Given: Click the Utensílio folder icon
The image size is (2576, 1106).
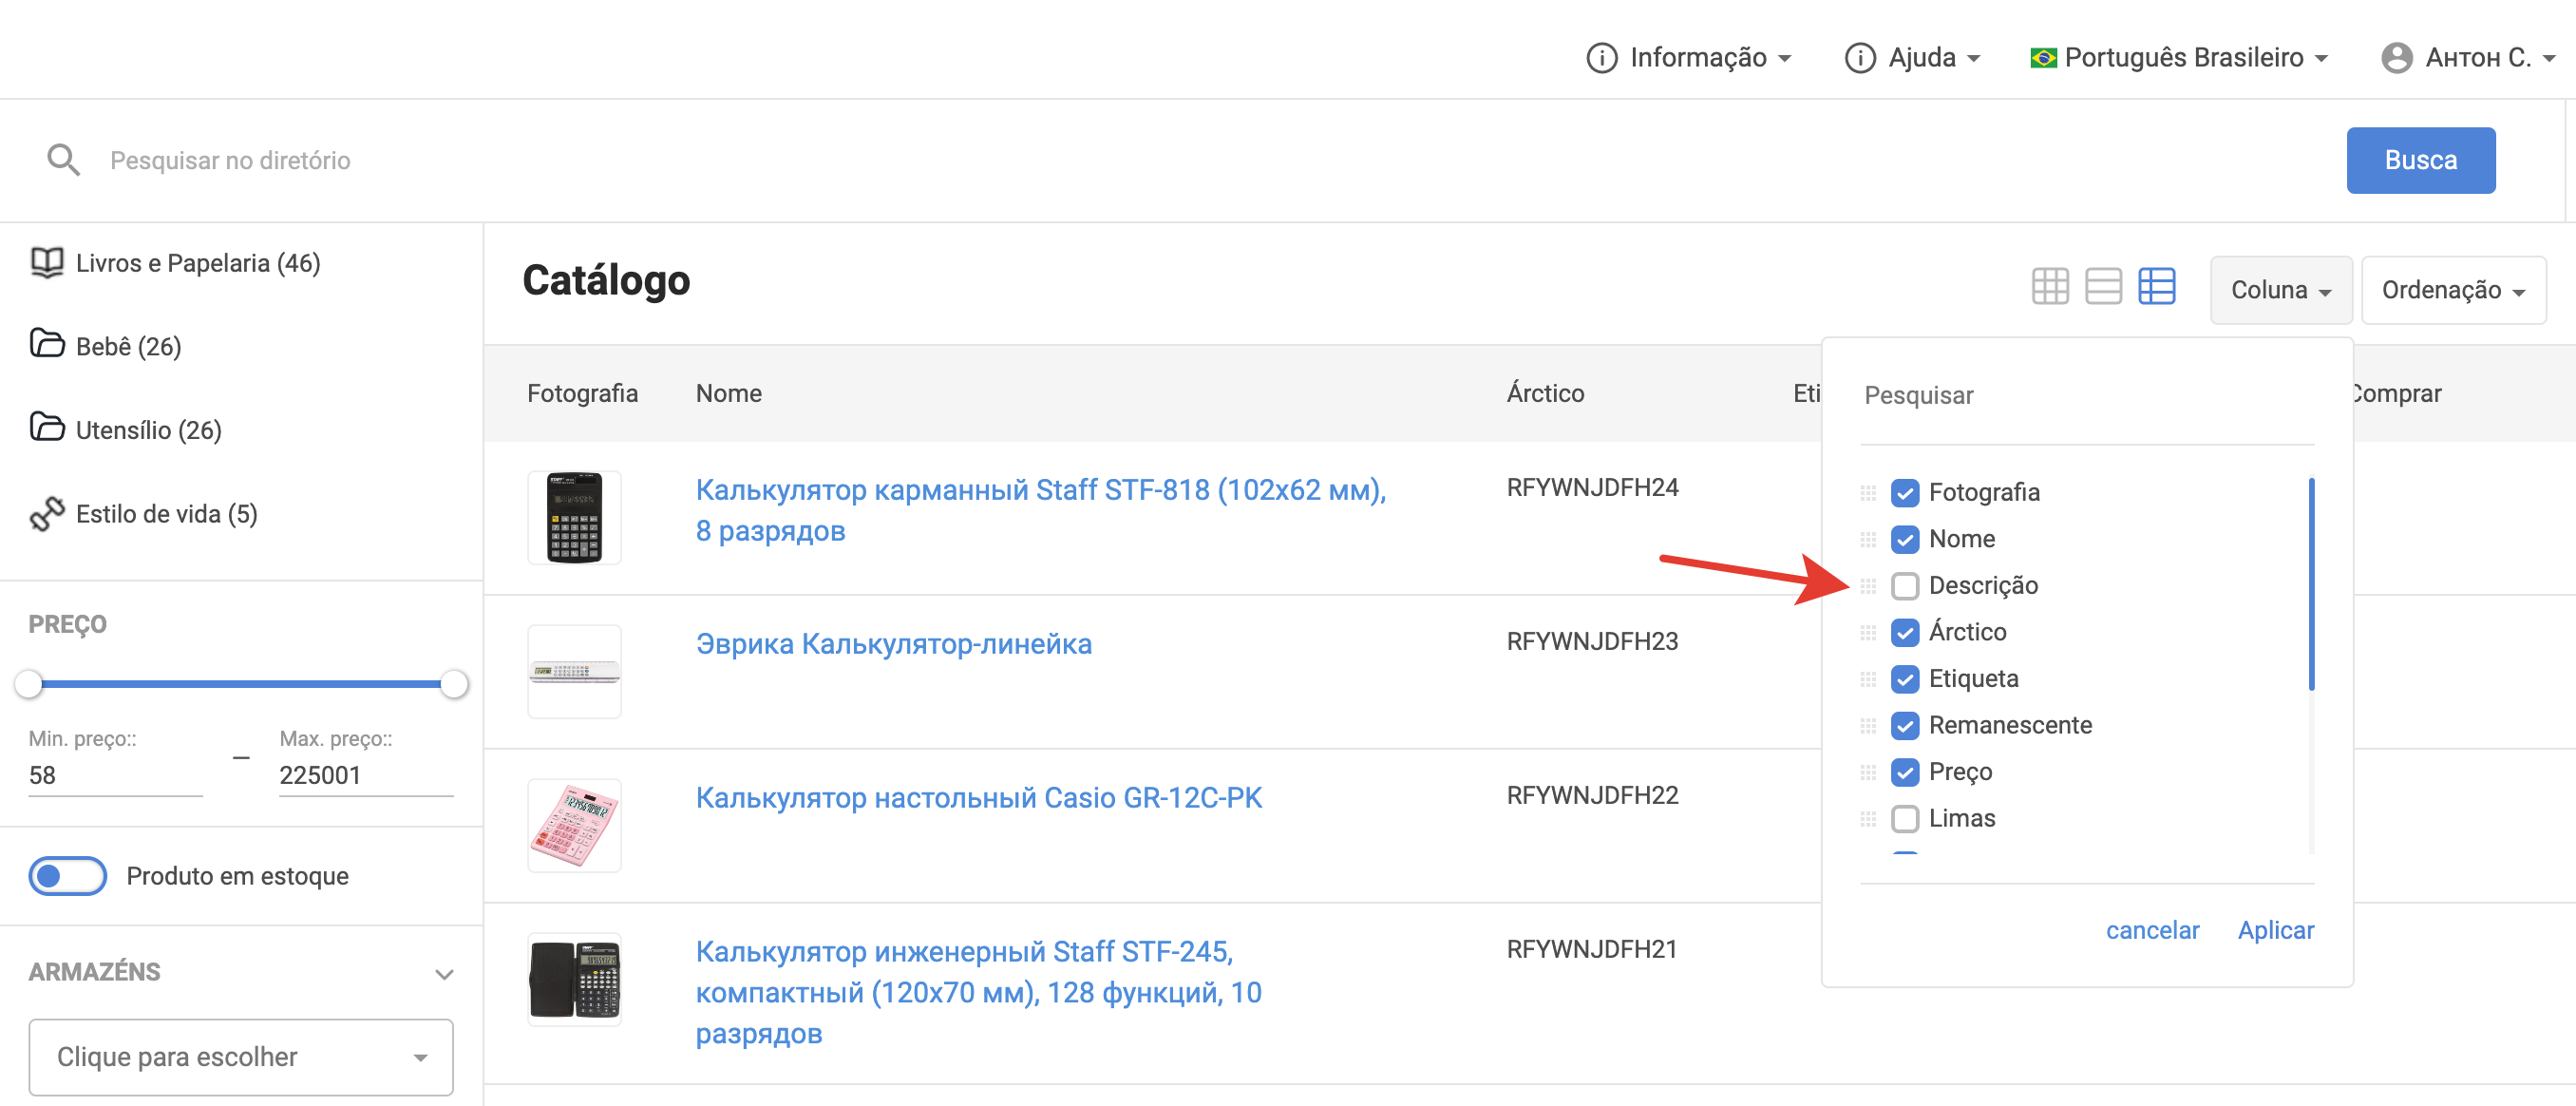Looking at the screenshot, I should [x=47, y=428].
